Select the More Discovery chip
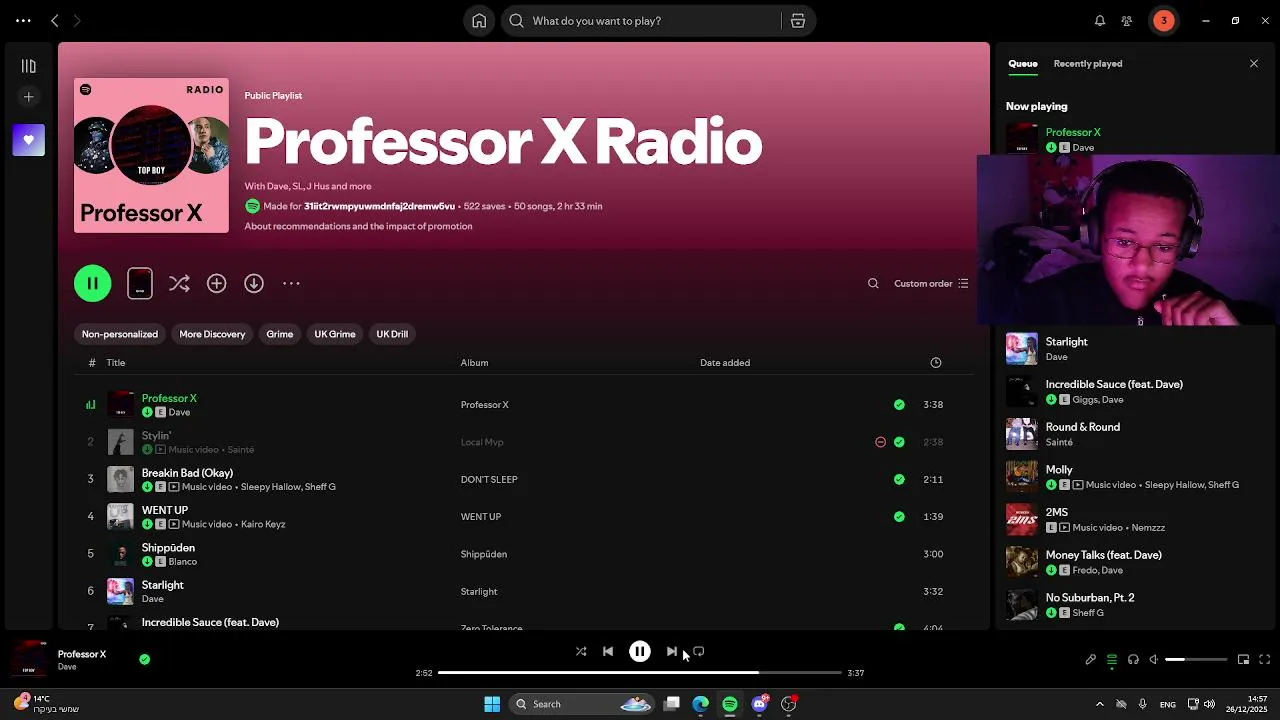Image resolution: width=1280 pixels, height=720 pixels. pyautogui.click(x=212, y=334)
